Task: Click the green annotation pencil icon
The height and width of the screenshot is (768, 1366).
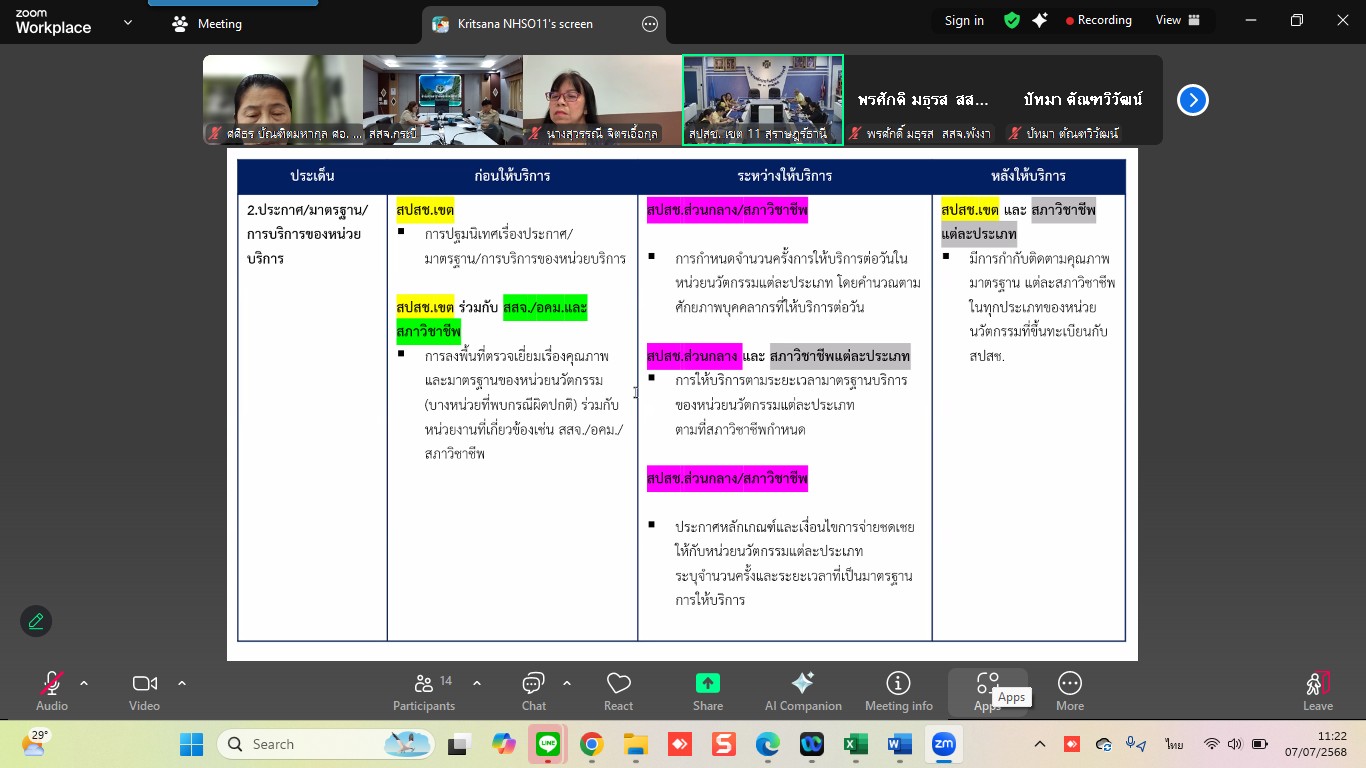Action: tap(36, 621)
